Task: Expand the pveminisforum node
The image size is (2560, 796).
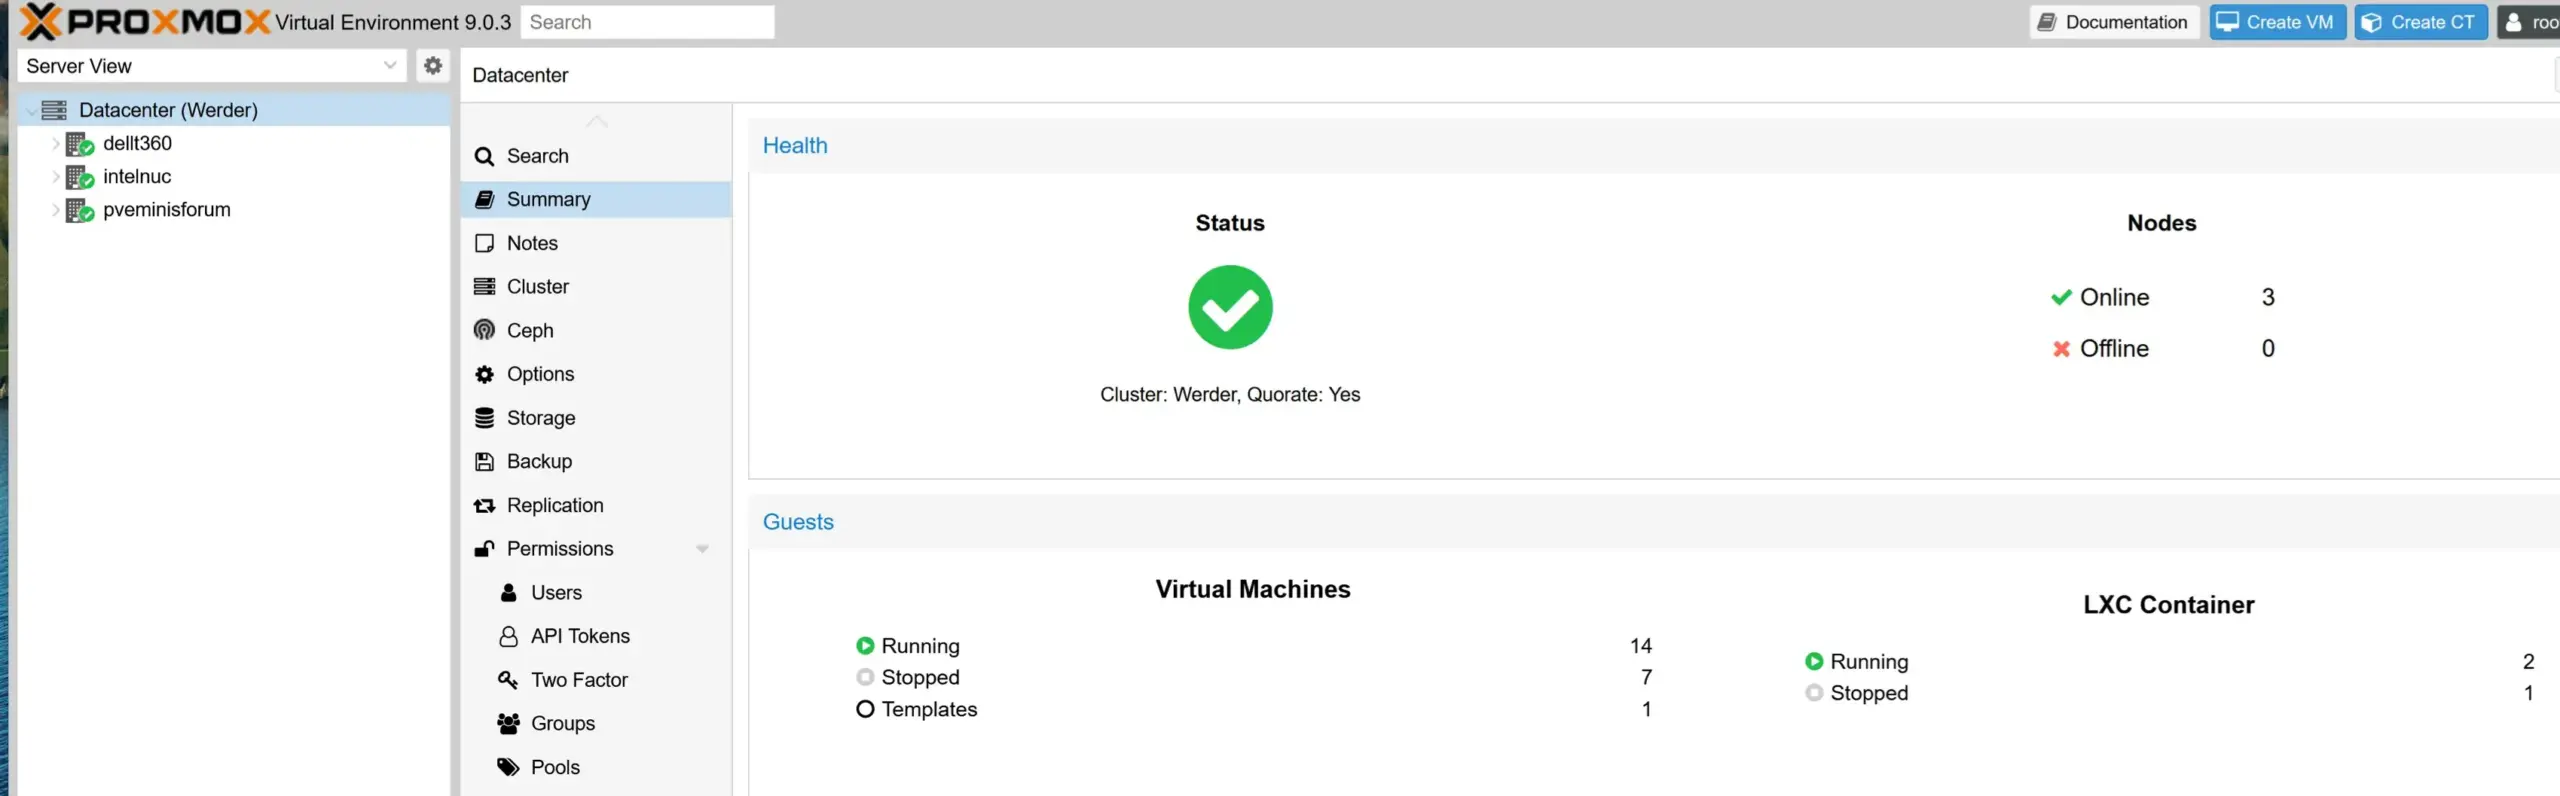Action: click(55, 210)
